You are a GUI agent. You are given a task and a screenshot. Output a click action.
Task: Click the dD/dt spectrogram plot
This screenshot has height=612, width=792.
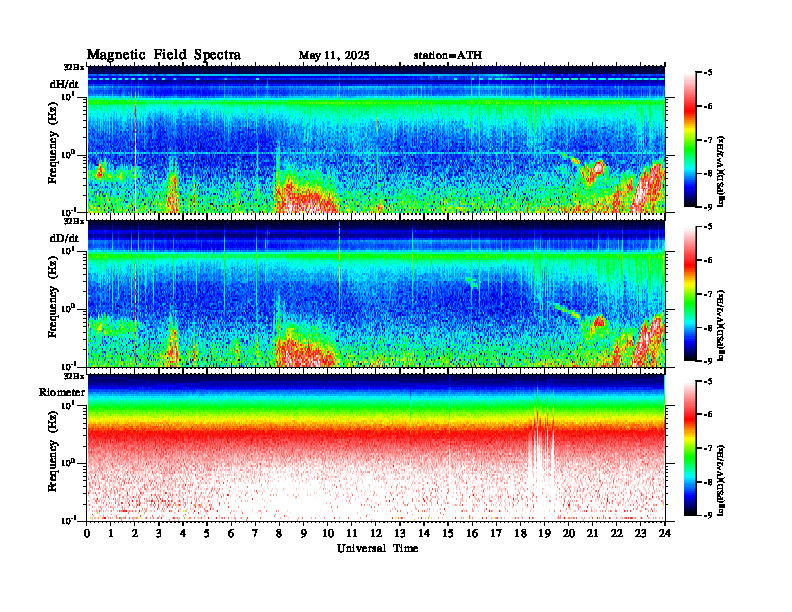[376, 293]
